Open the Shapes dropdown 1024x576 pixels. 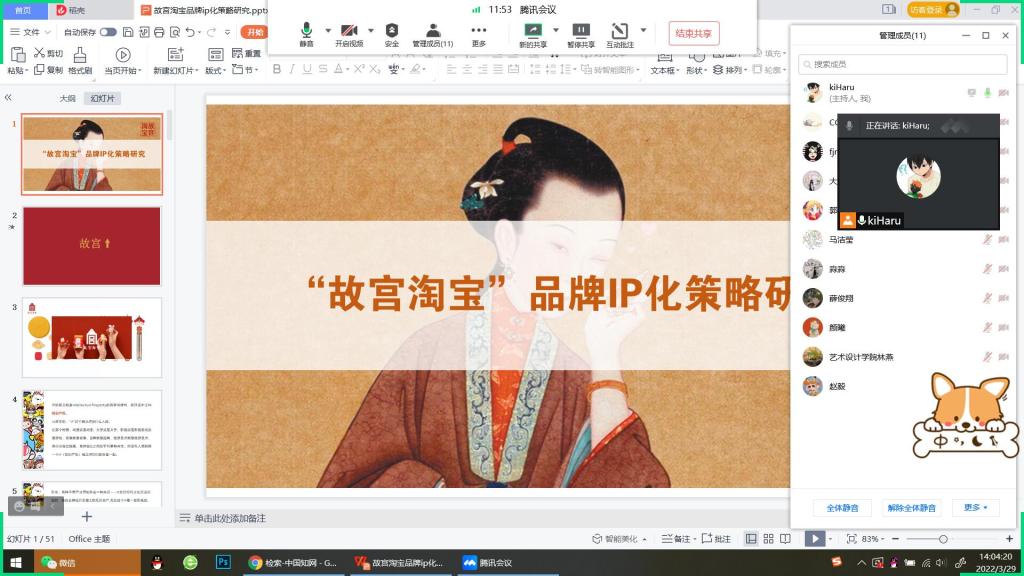pos(696,63)
